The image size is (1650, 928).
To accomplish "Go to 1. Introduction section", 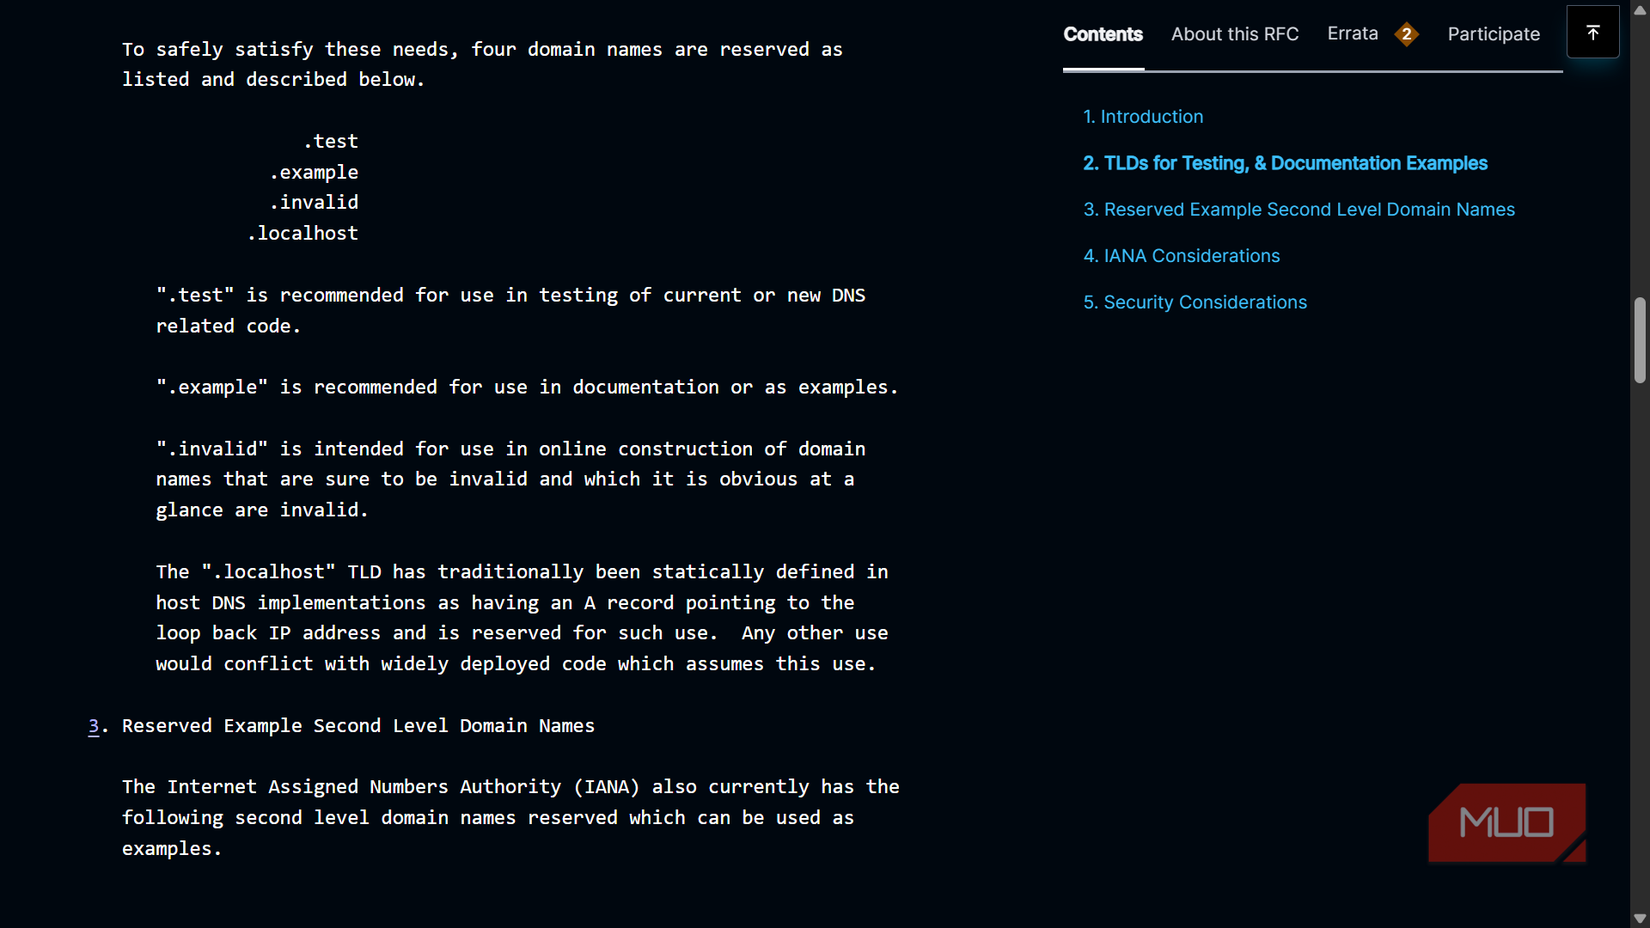I will pyautogui.click(x=1143, y=117).
